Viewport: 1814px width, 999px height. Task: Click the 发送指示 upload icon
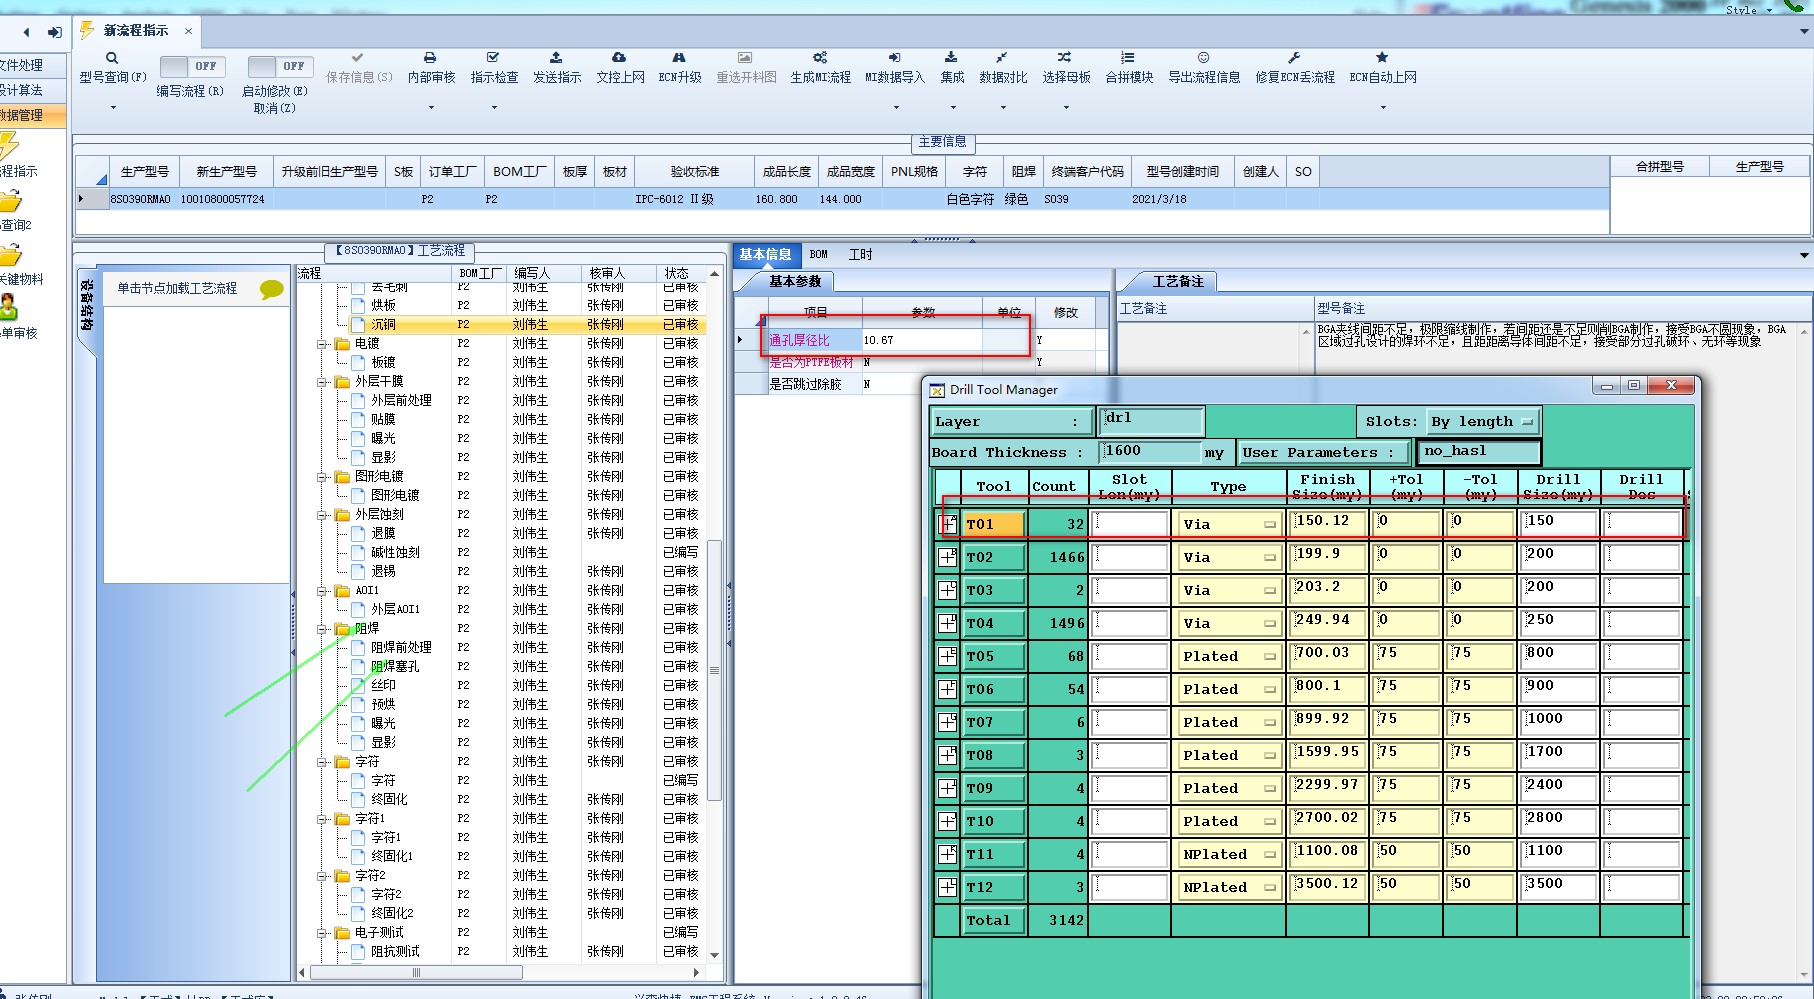click(x=556, y=58)
